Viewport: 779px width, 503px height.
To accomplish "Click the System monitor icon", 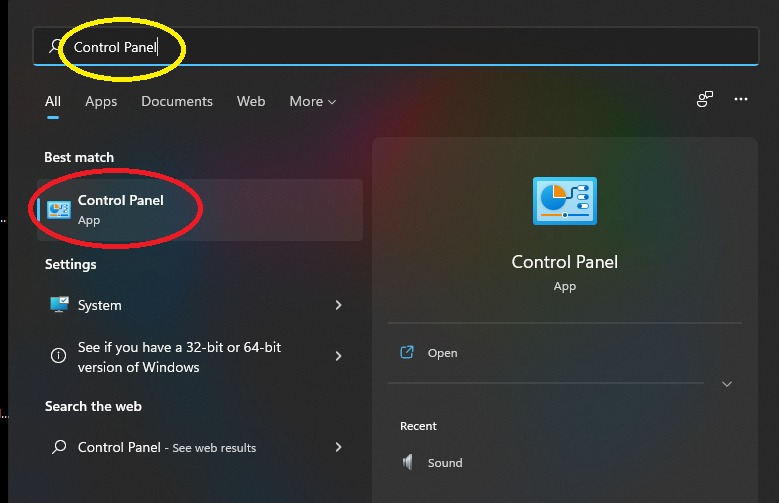I will (x=59, y=304).
